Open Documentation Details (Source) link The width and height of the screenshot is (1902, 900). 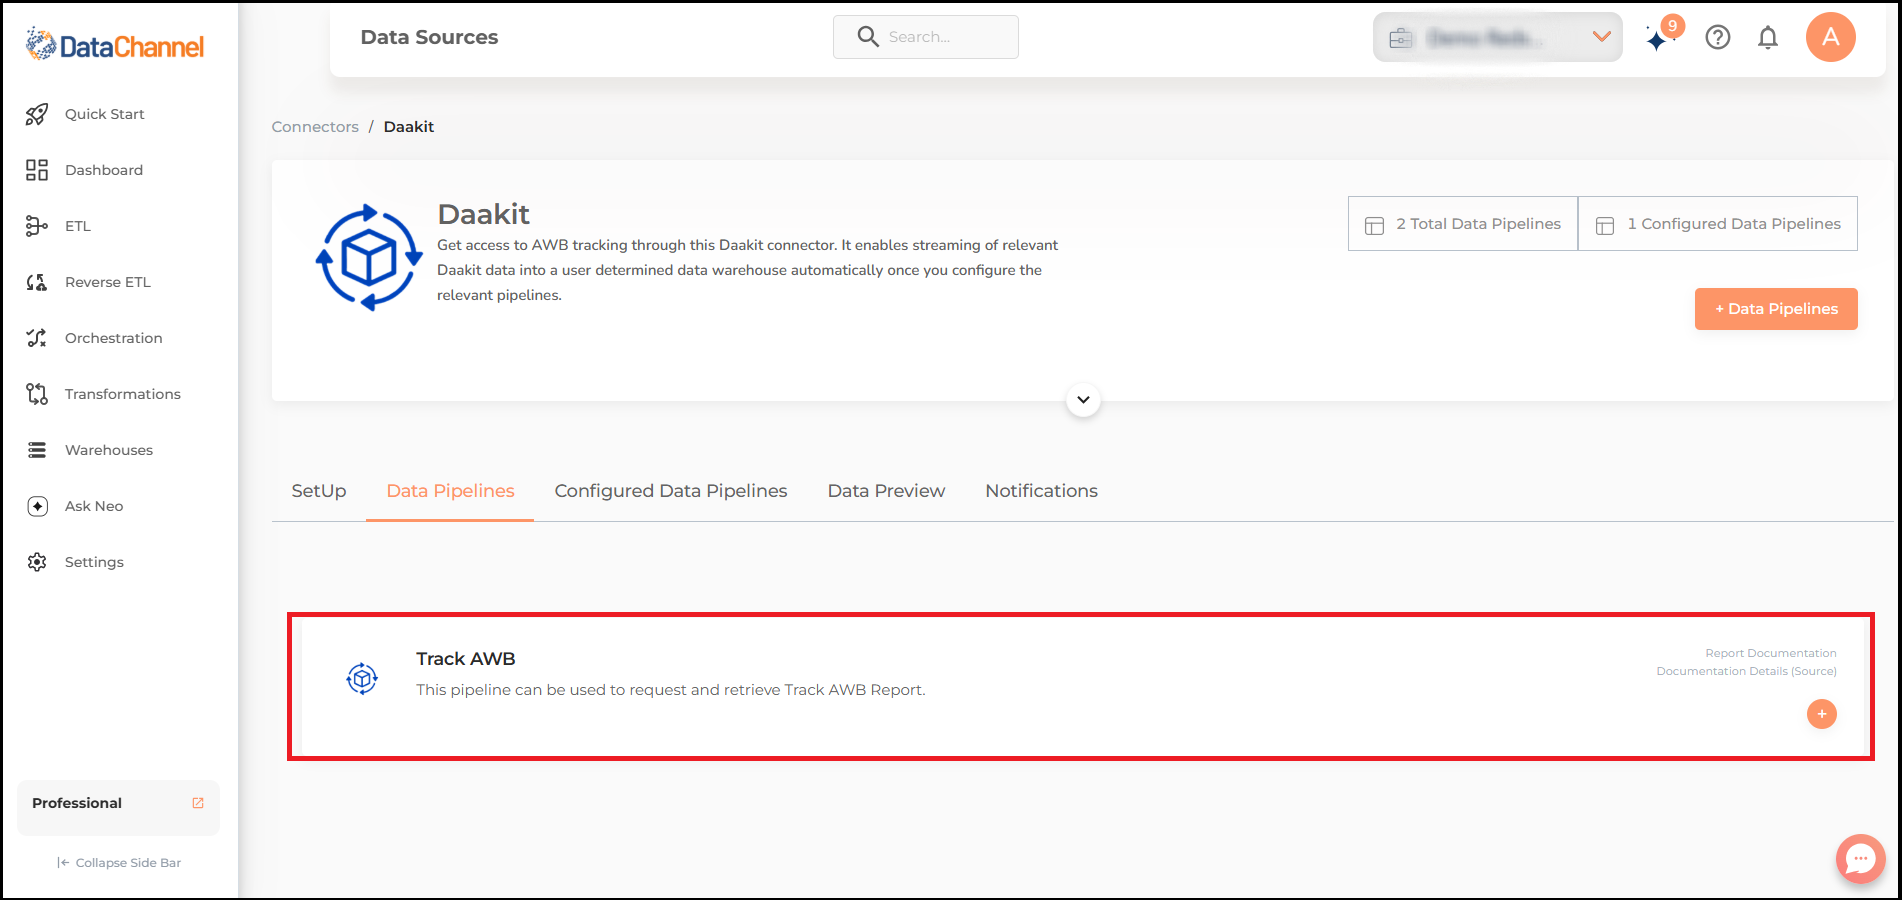[x=1746, y=671]
